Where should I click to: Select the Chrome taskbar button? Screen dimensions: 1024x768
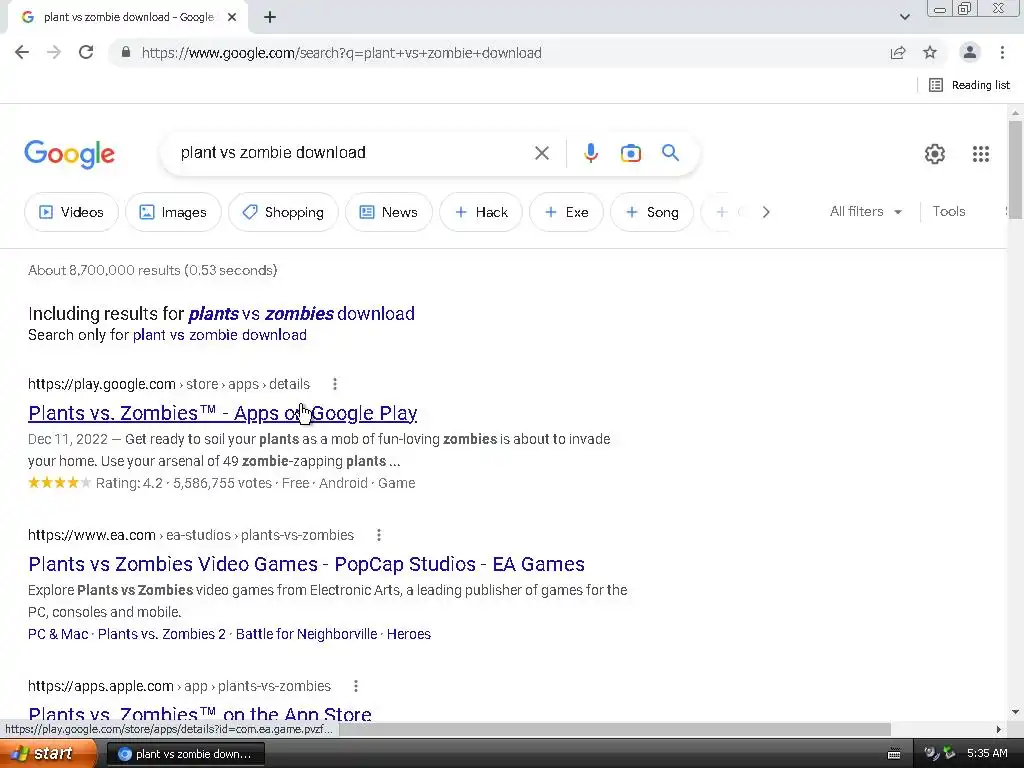point(185,754)
